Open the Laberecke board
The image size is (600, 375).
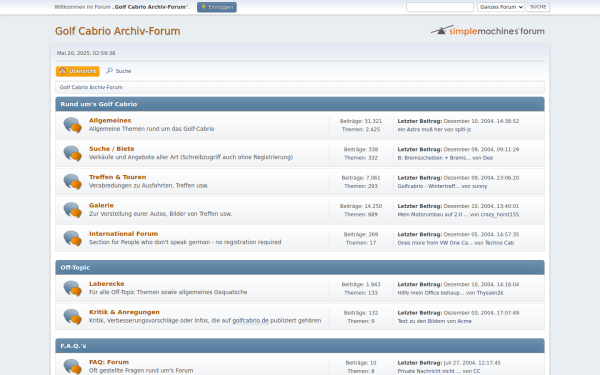point(107,284)
